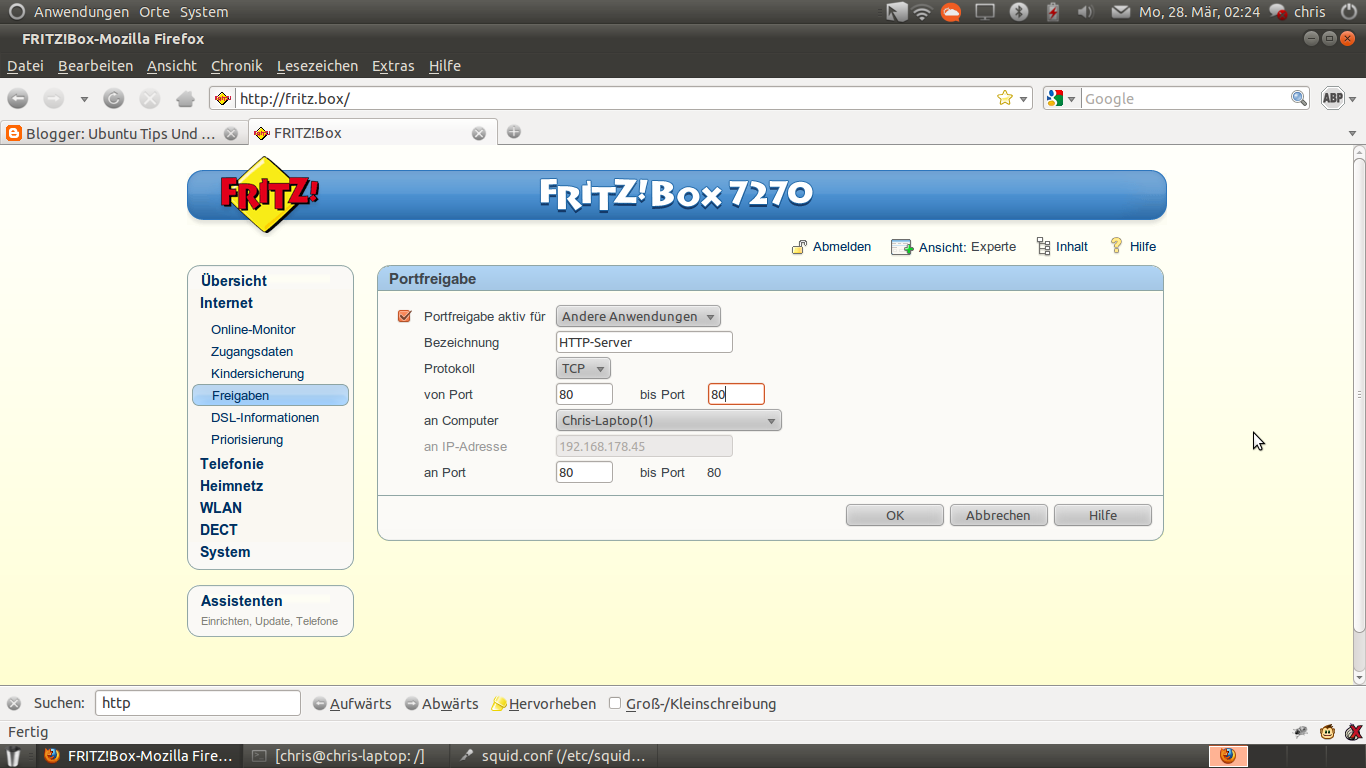The width and height of the screenshot is (1366, 768).
Task: Click the Abwärts find button
Action: pos(442,703)
